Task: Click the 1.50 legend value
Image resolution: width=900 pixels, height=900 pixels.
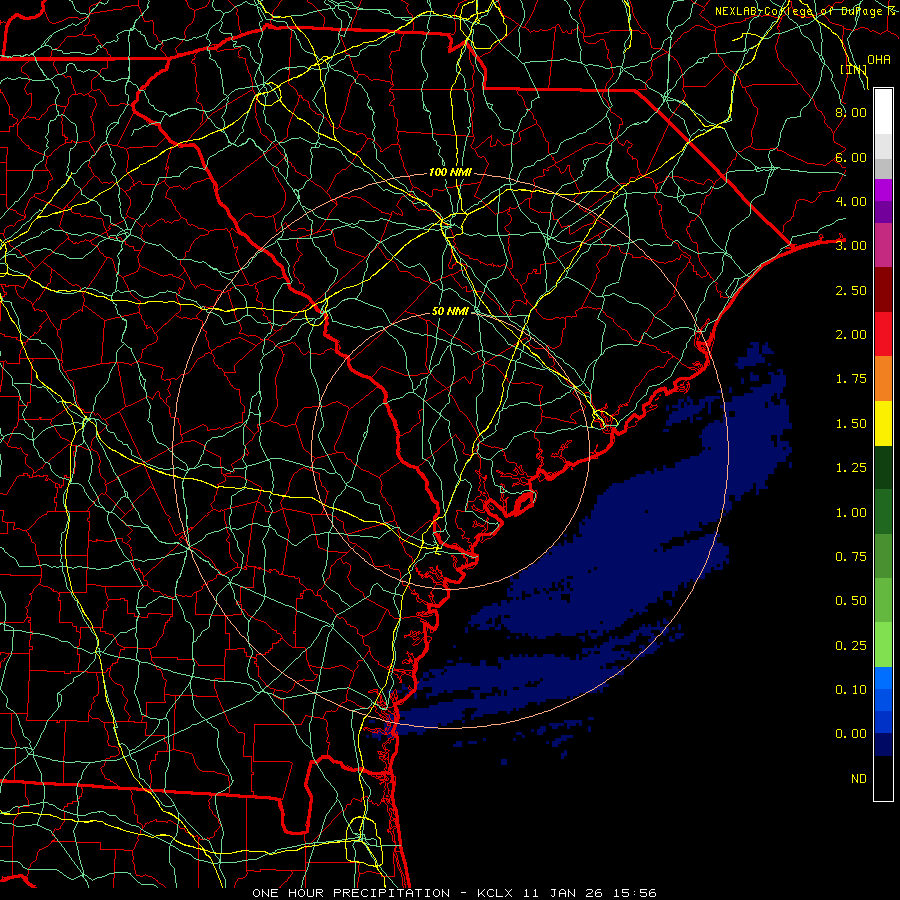Action: (x=851, y=424)
